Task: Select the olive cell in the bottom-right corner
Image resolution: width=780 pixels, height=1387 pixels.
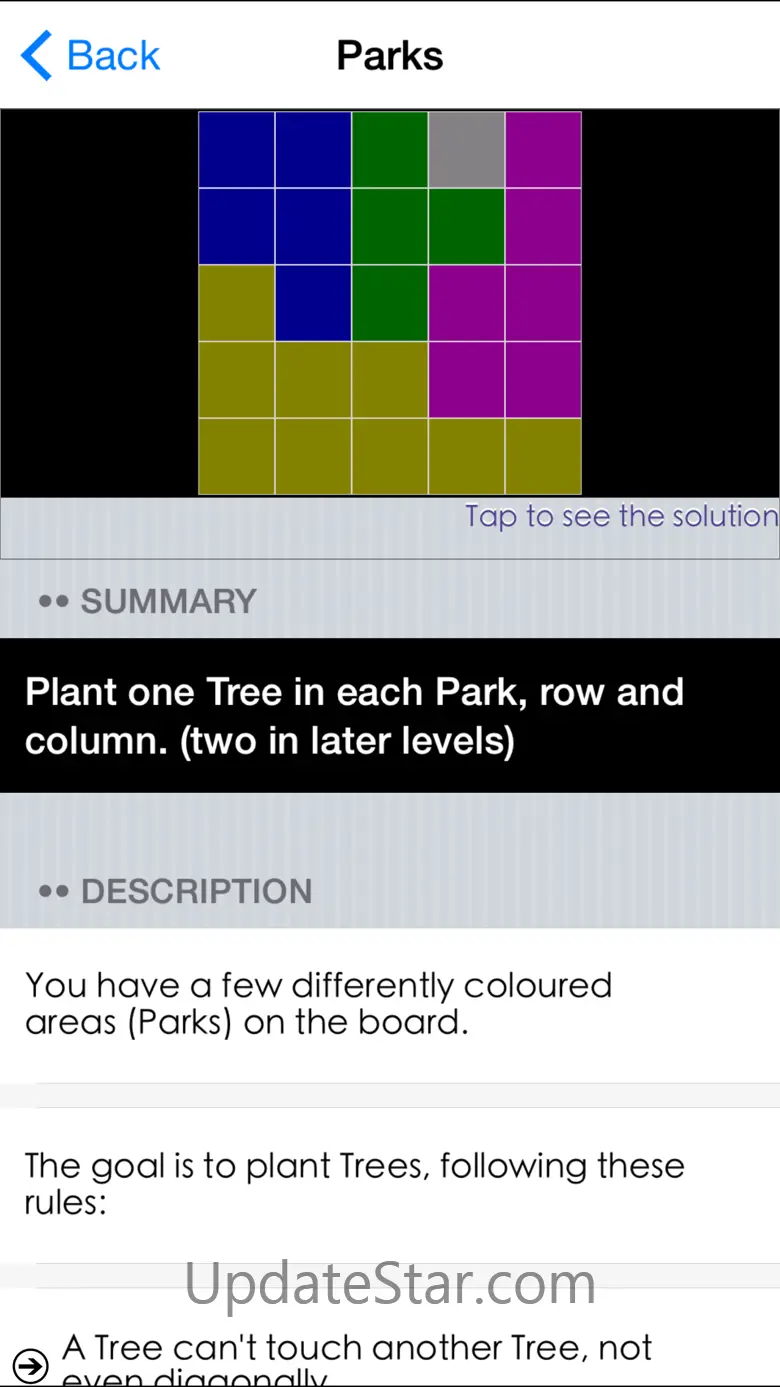Action: tap(543, 456)
